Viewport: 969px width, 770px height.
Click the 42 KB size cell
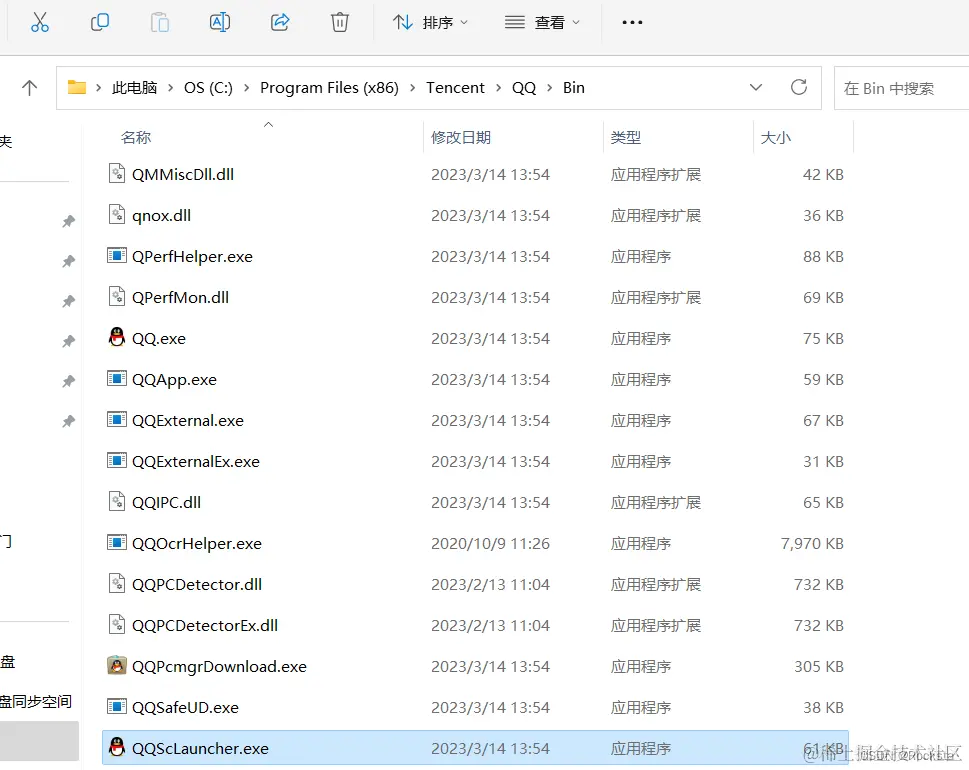tap(823, 174)
